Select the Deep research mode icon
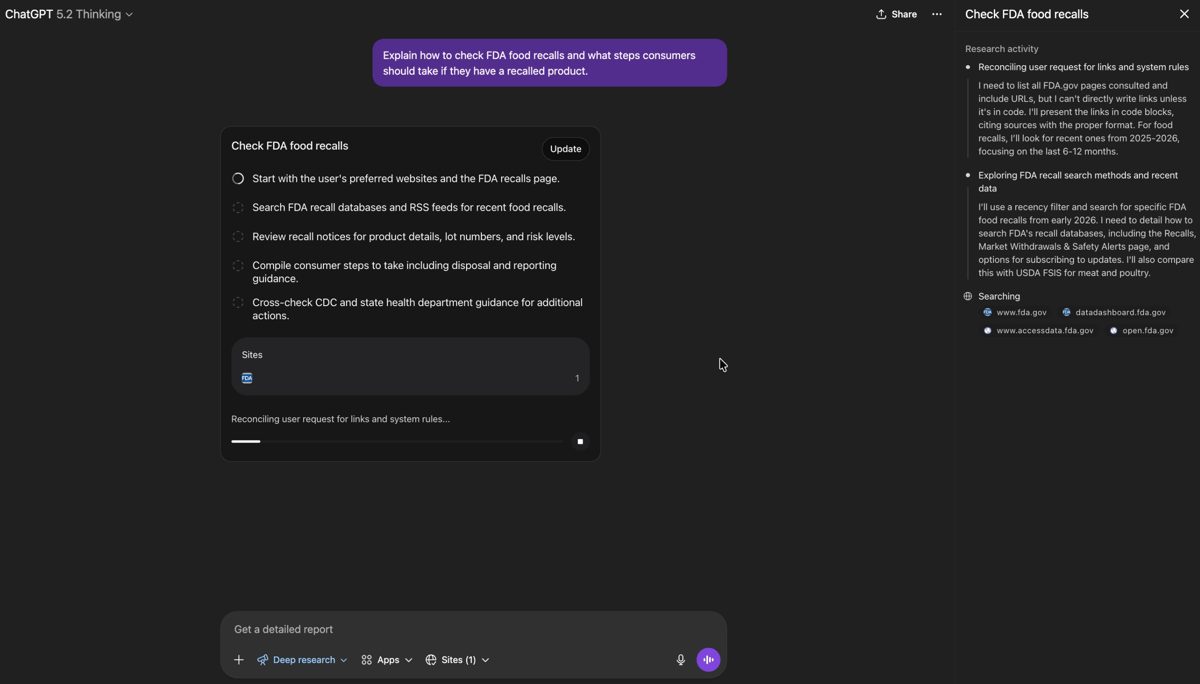 [263, 660]
